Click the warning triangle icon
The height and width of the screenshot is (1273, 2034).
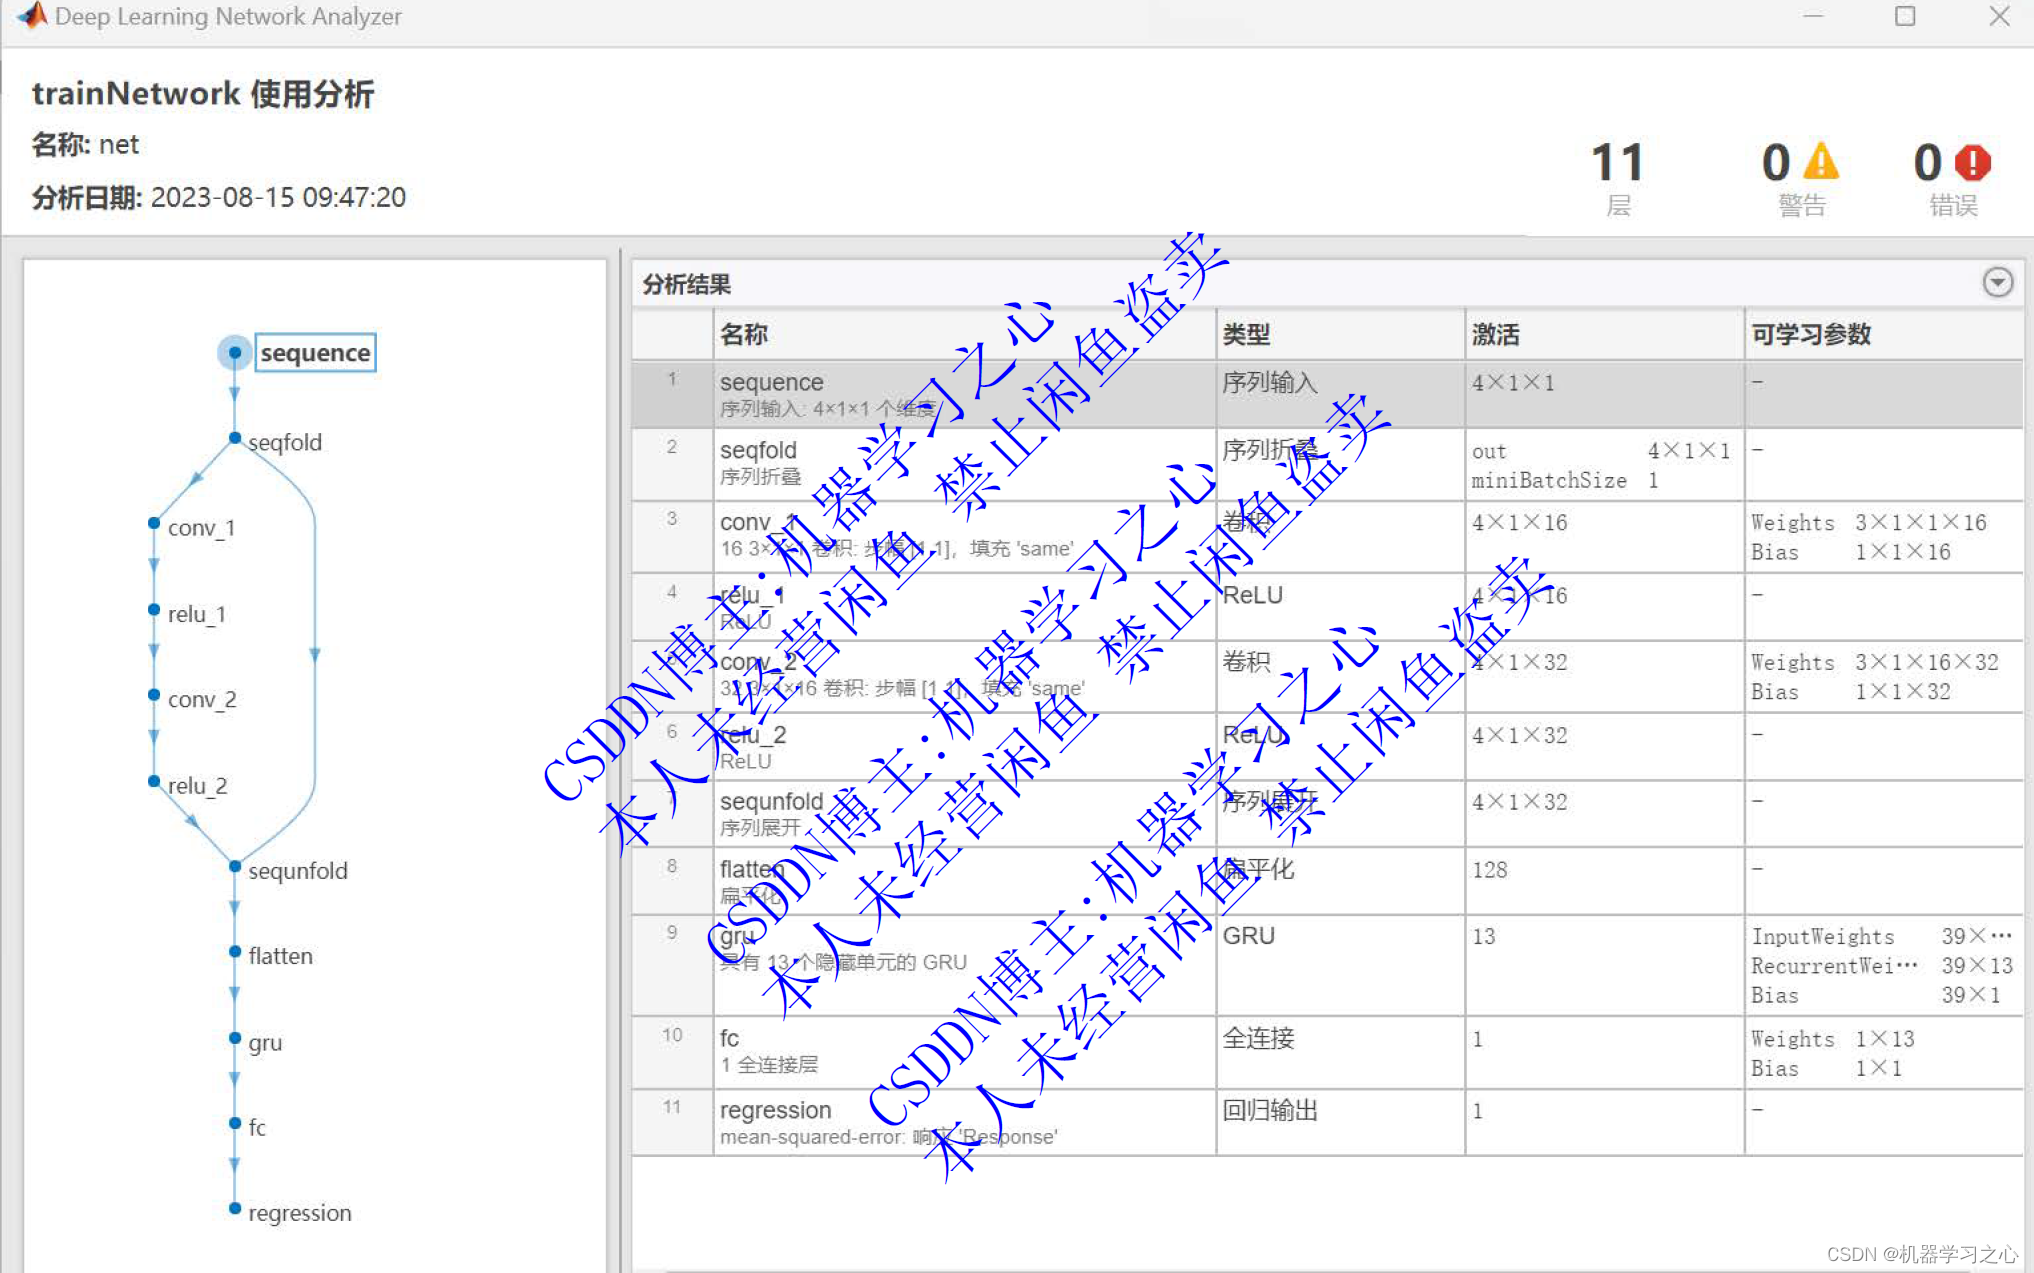point(1822,162)
